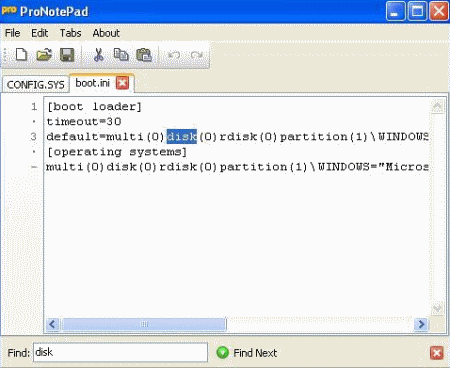
Task: Click line number 1 in gutter
Action: (x=34, y=107)
